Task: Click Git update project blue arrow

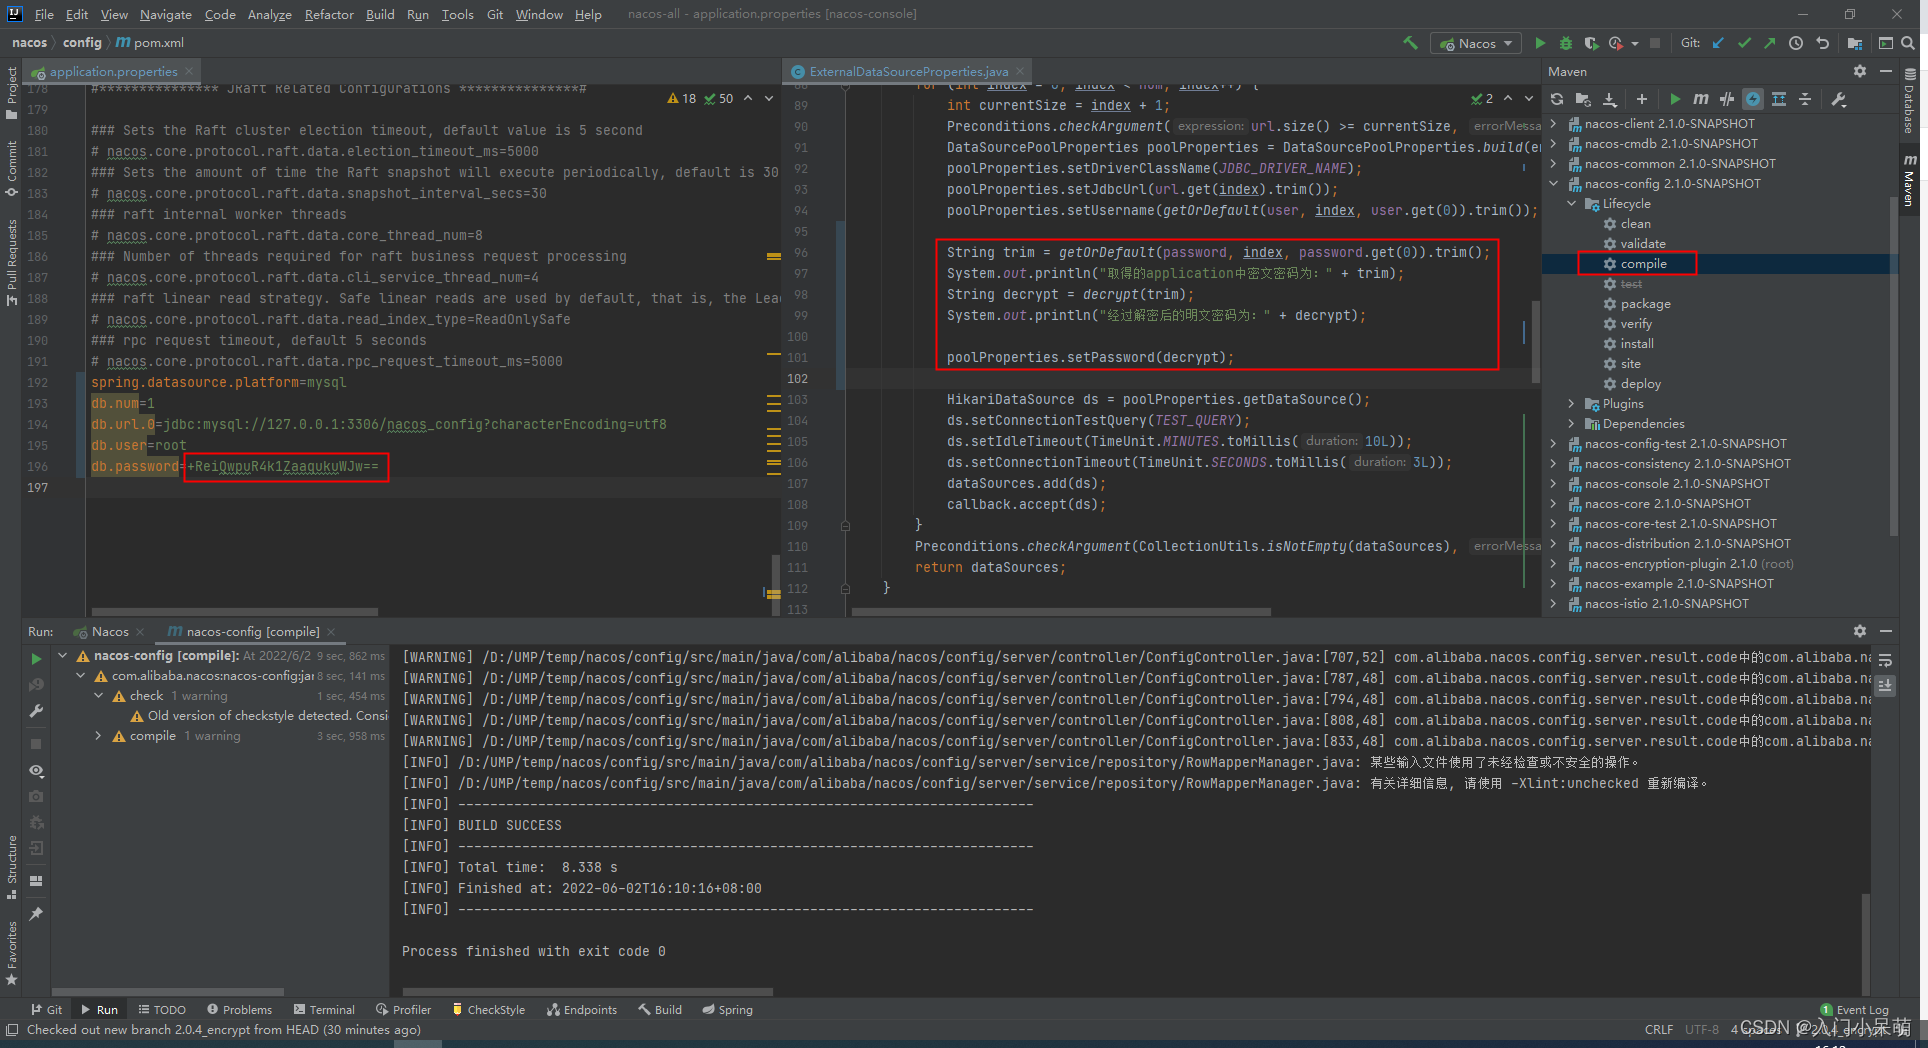Action: tap(1718, 43)
